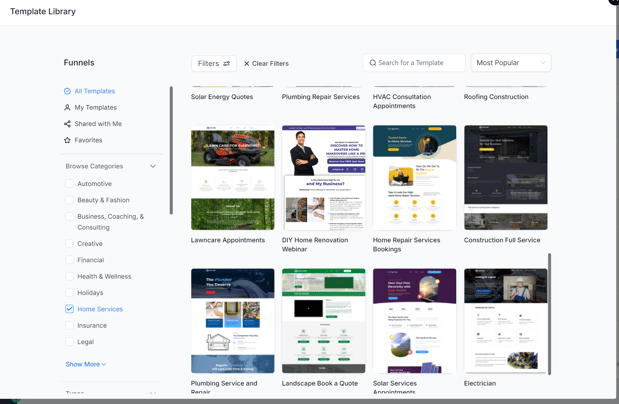Click the Shared with Me share icon
Viewport: 619px width, 404px height.
[67, 124]
